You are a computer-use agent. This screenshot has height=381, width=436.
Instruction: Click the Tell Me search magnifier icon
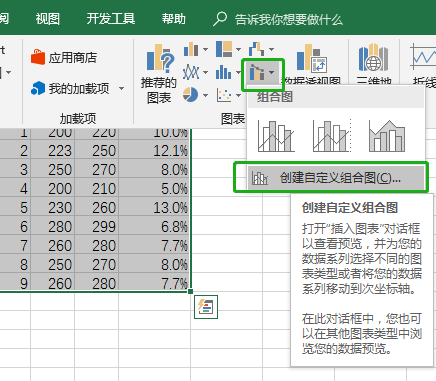[220, 19]
